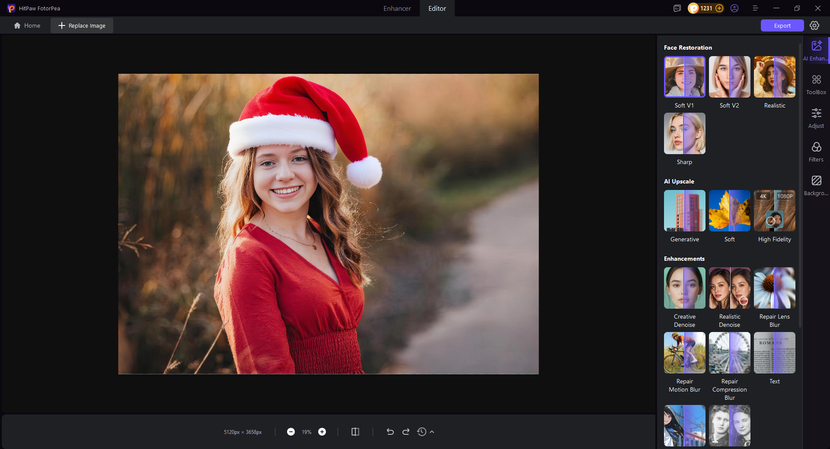Apply the Realistic Denoise enhancement
Image resolution: width=830 pixels, height=449 pixels.
(729, 288)
